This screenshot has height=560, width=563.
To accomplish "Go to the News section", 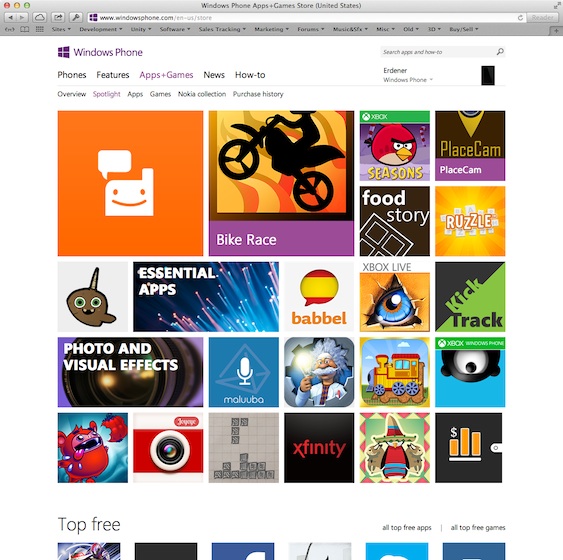I will tap(214, 75).
